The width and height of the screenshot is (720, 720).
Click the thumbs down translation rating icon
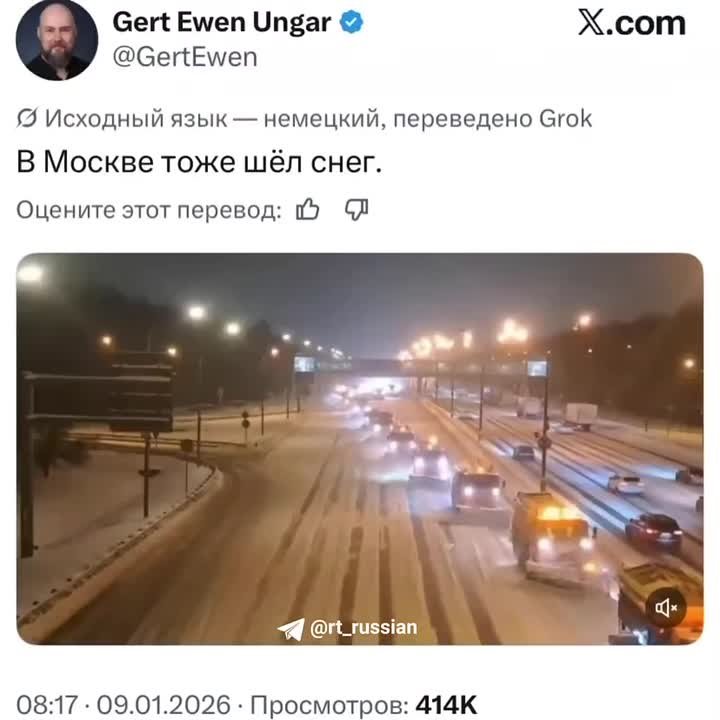356,209
